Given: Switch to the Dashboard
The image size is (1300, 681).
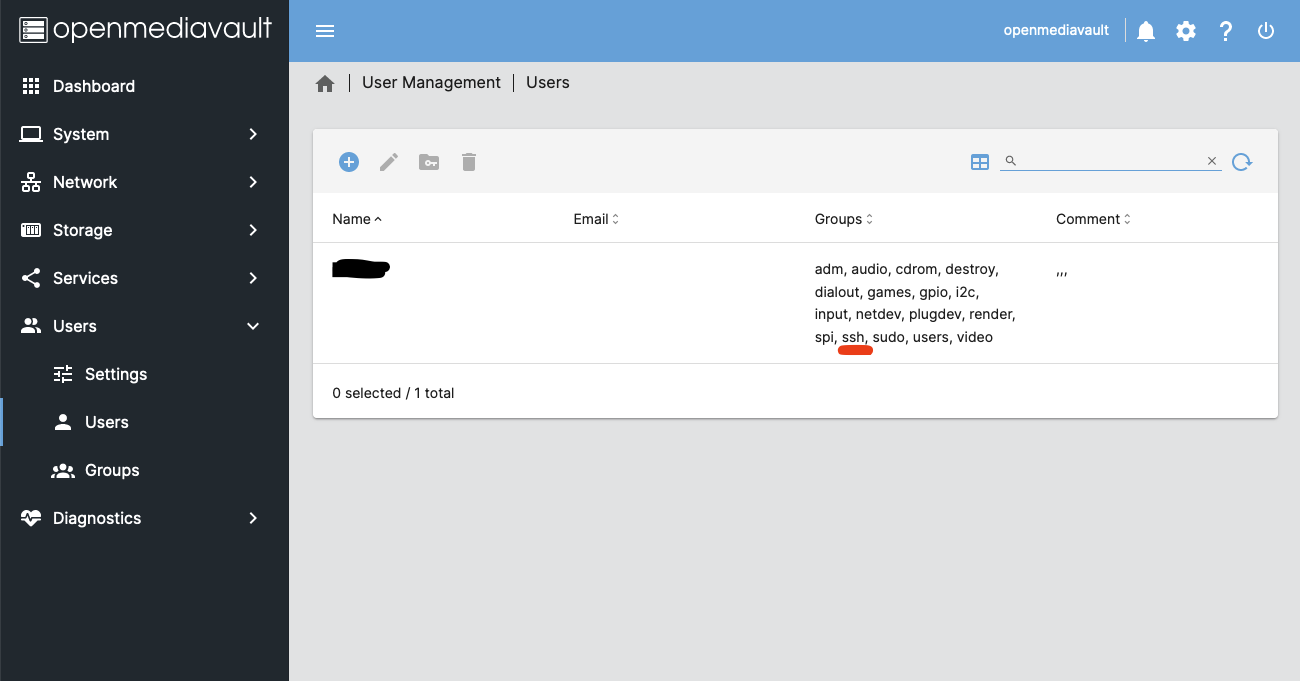Looking at the screenshot, I should (x=94, y=86).
